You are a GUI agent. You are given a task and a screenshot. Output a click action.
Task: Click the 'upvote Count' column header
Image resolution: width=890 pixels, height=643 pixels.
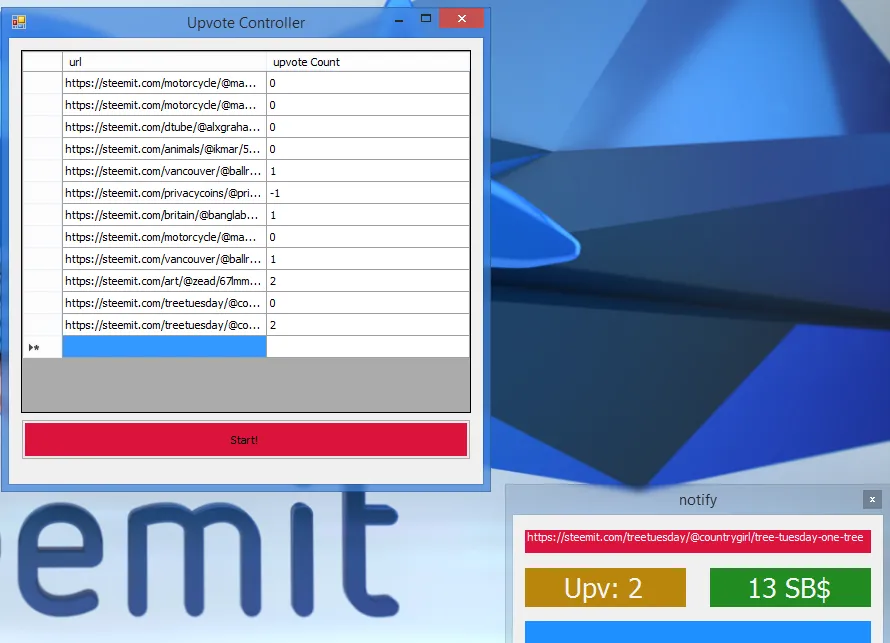tap(368, 61)
